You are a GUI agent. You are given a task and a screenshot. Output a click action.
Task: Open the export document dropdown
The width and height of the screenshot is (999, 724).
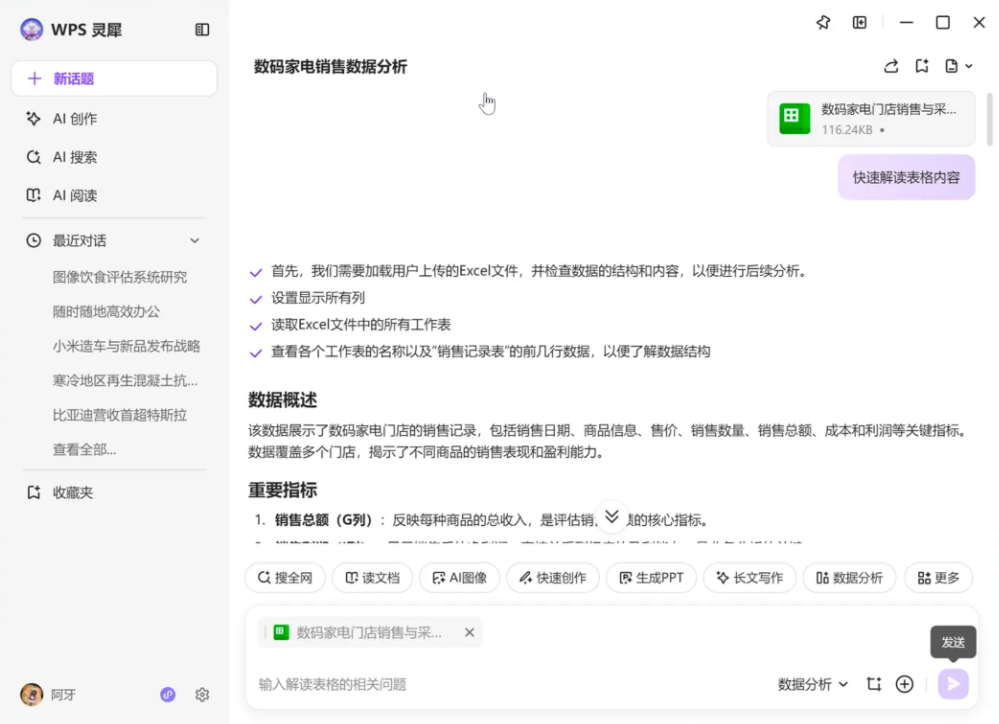[958, 66]
